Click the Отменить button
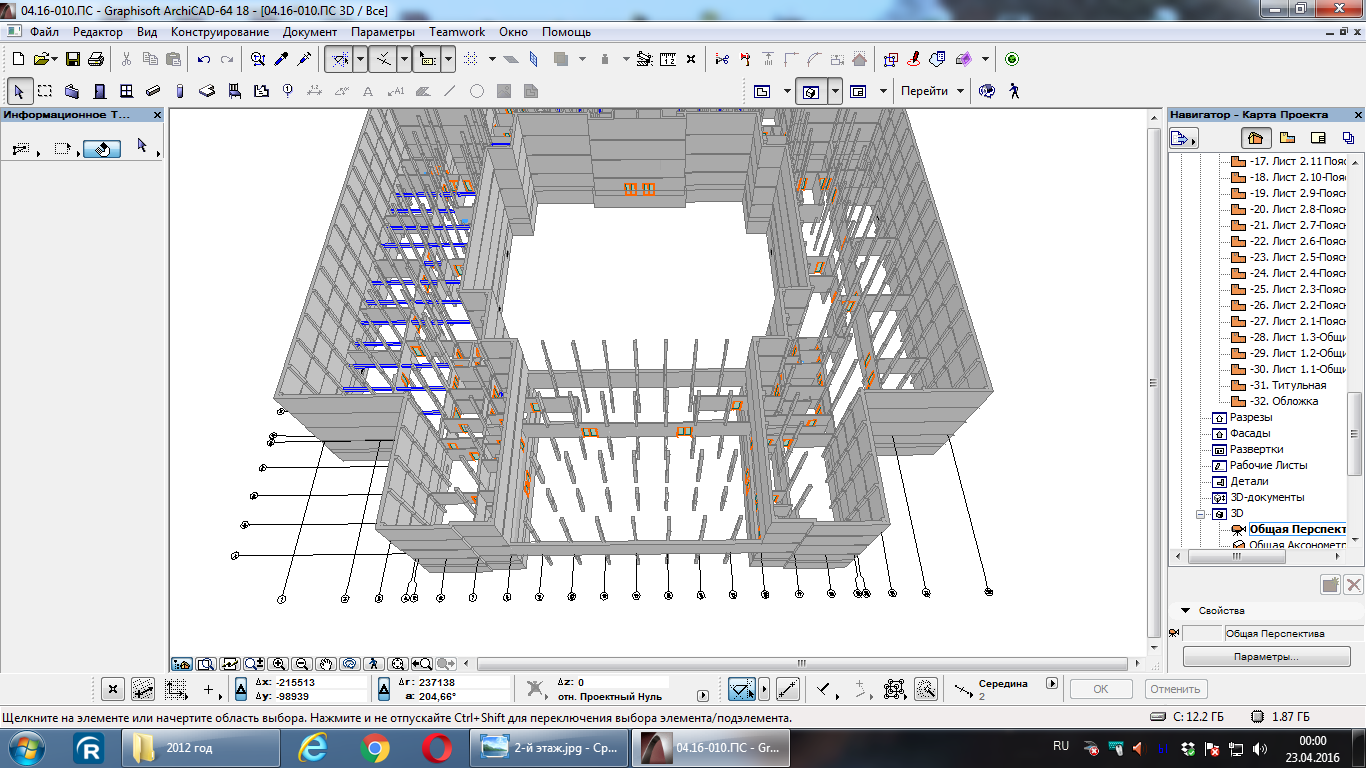 click(x=1174, y=689)
